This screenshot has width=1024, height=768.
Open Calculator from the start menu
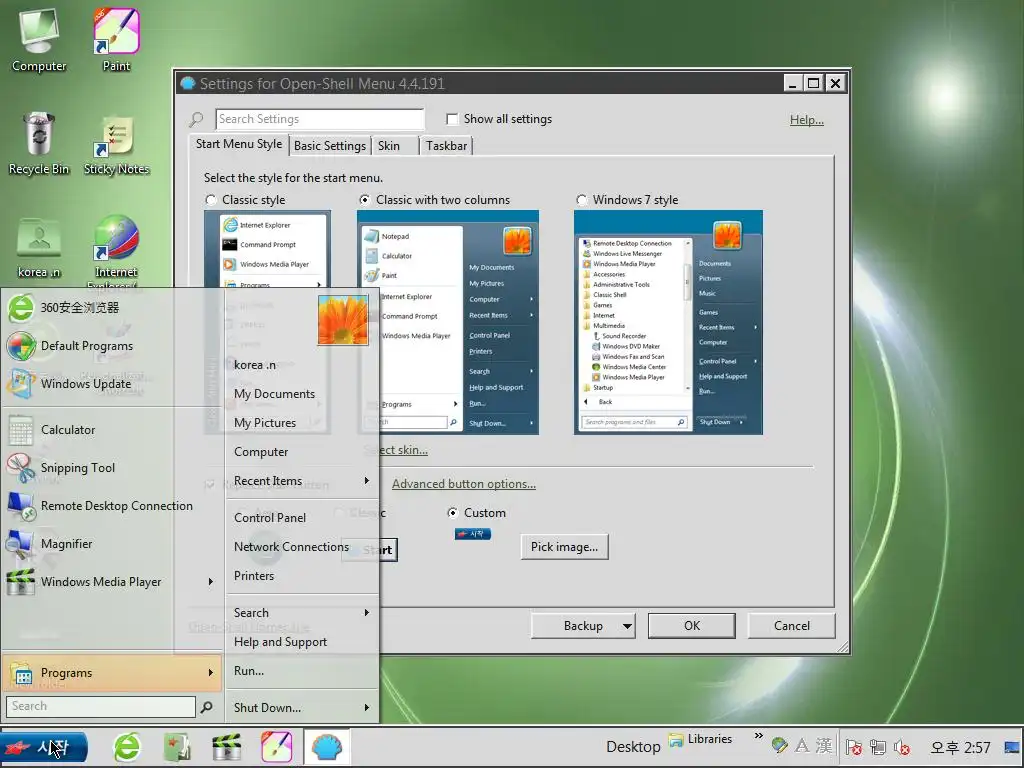111,430
